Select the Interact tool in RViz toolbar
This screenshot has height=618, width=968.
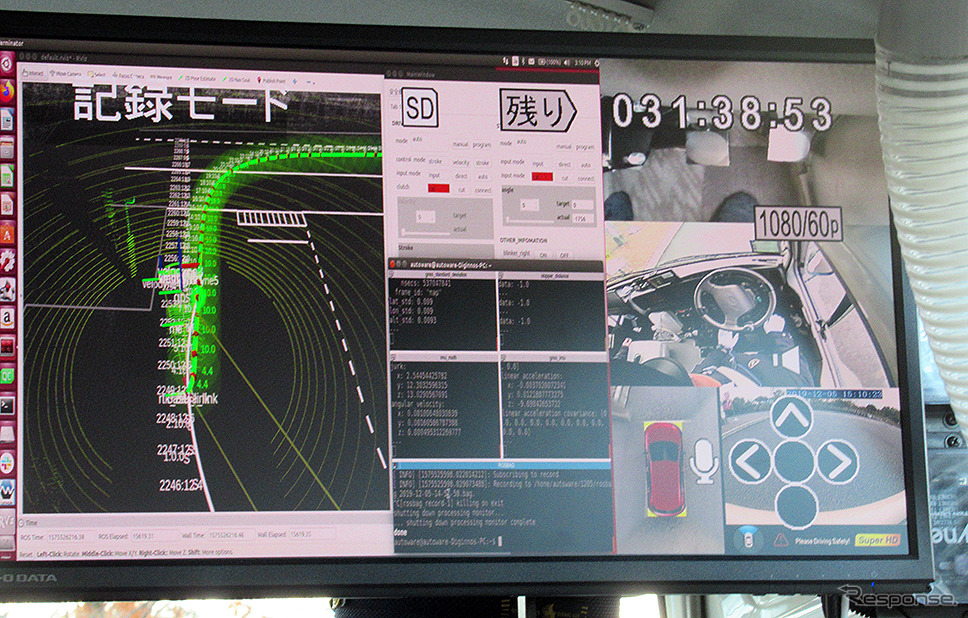33,73
